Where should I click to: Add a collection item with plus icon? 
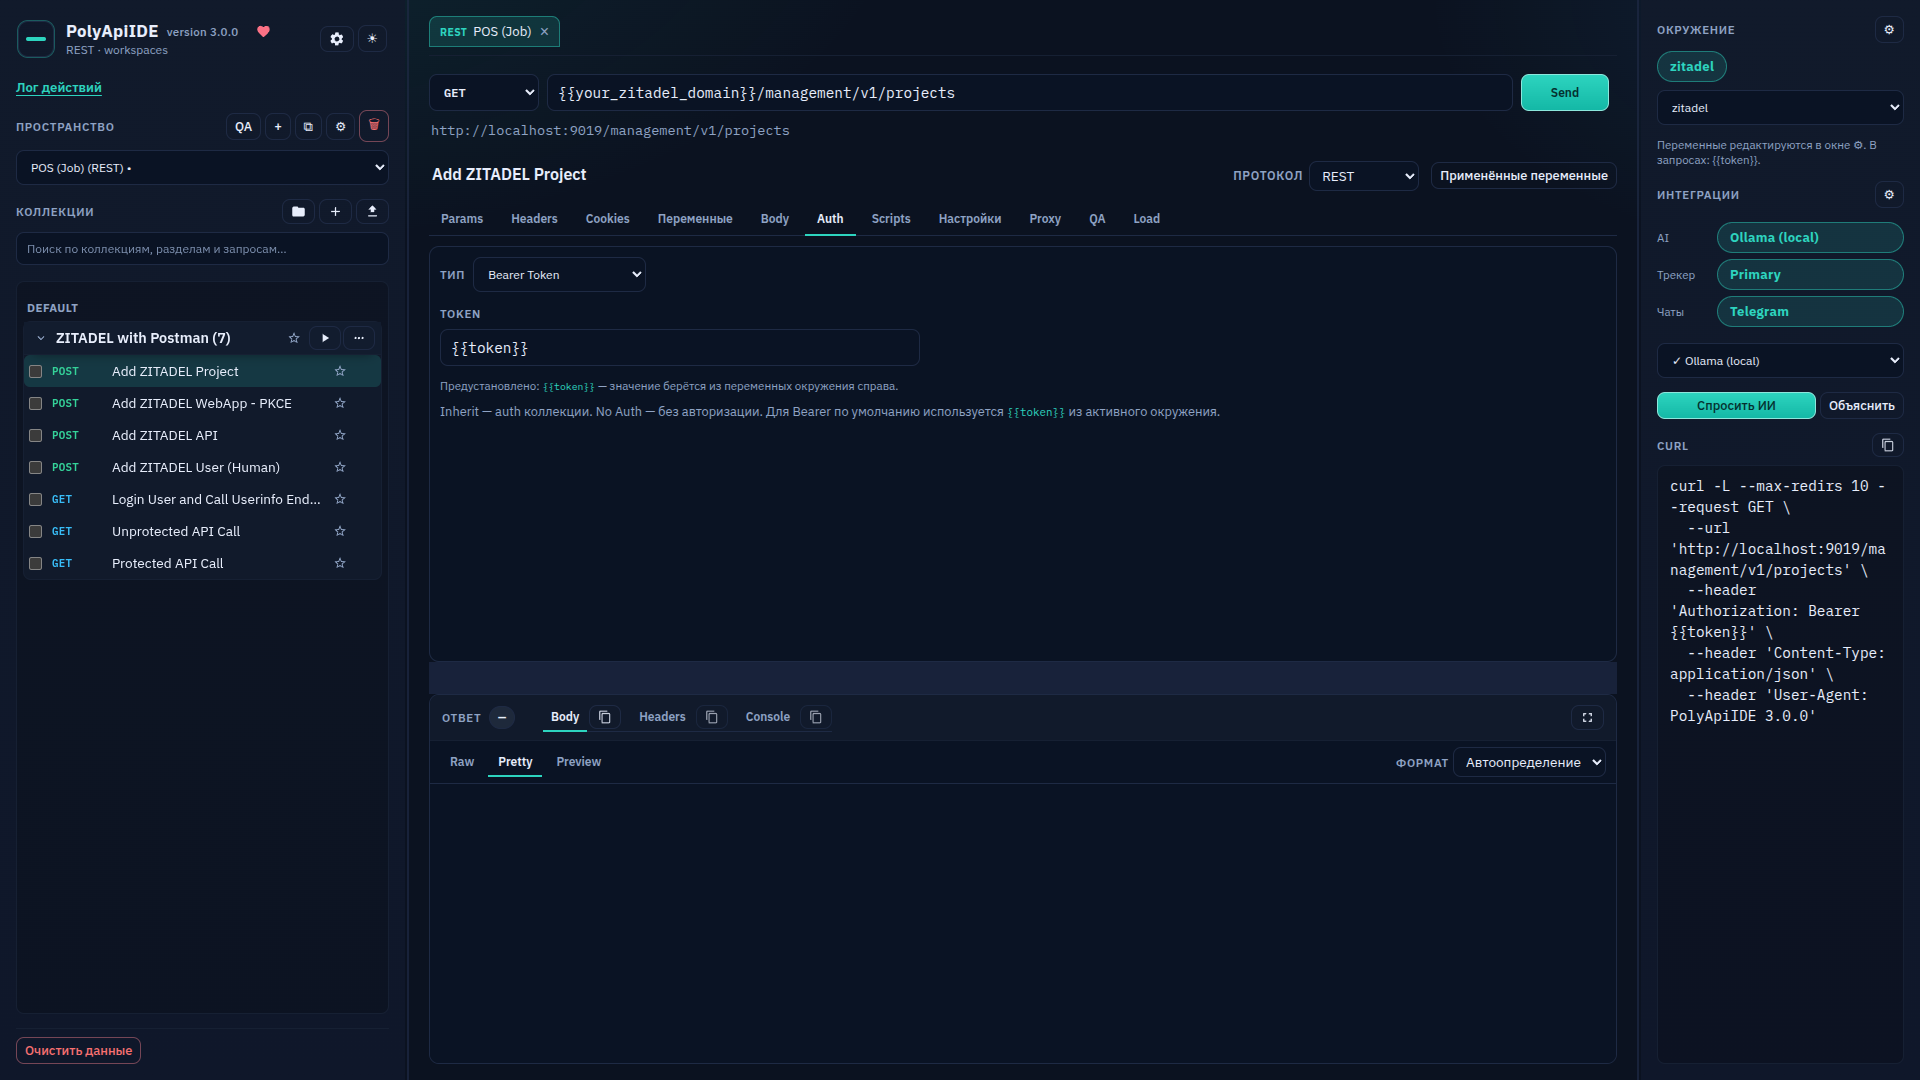(x=335, y=212)
